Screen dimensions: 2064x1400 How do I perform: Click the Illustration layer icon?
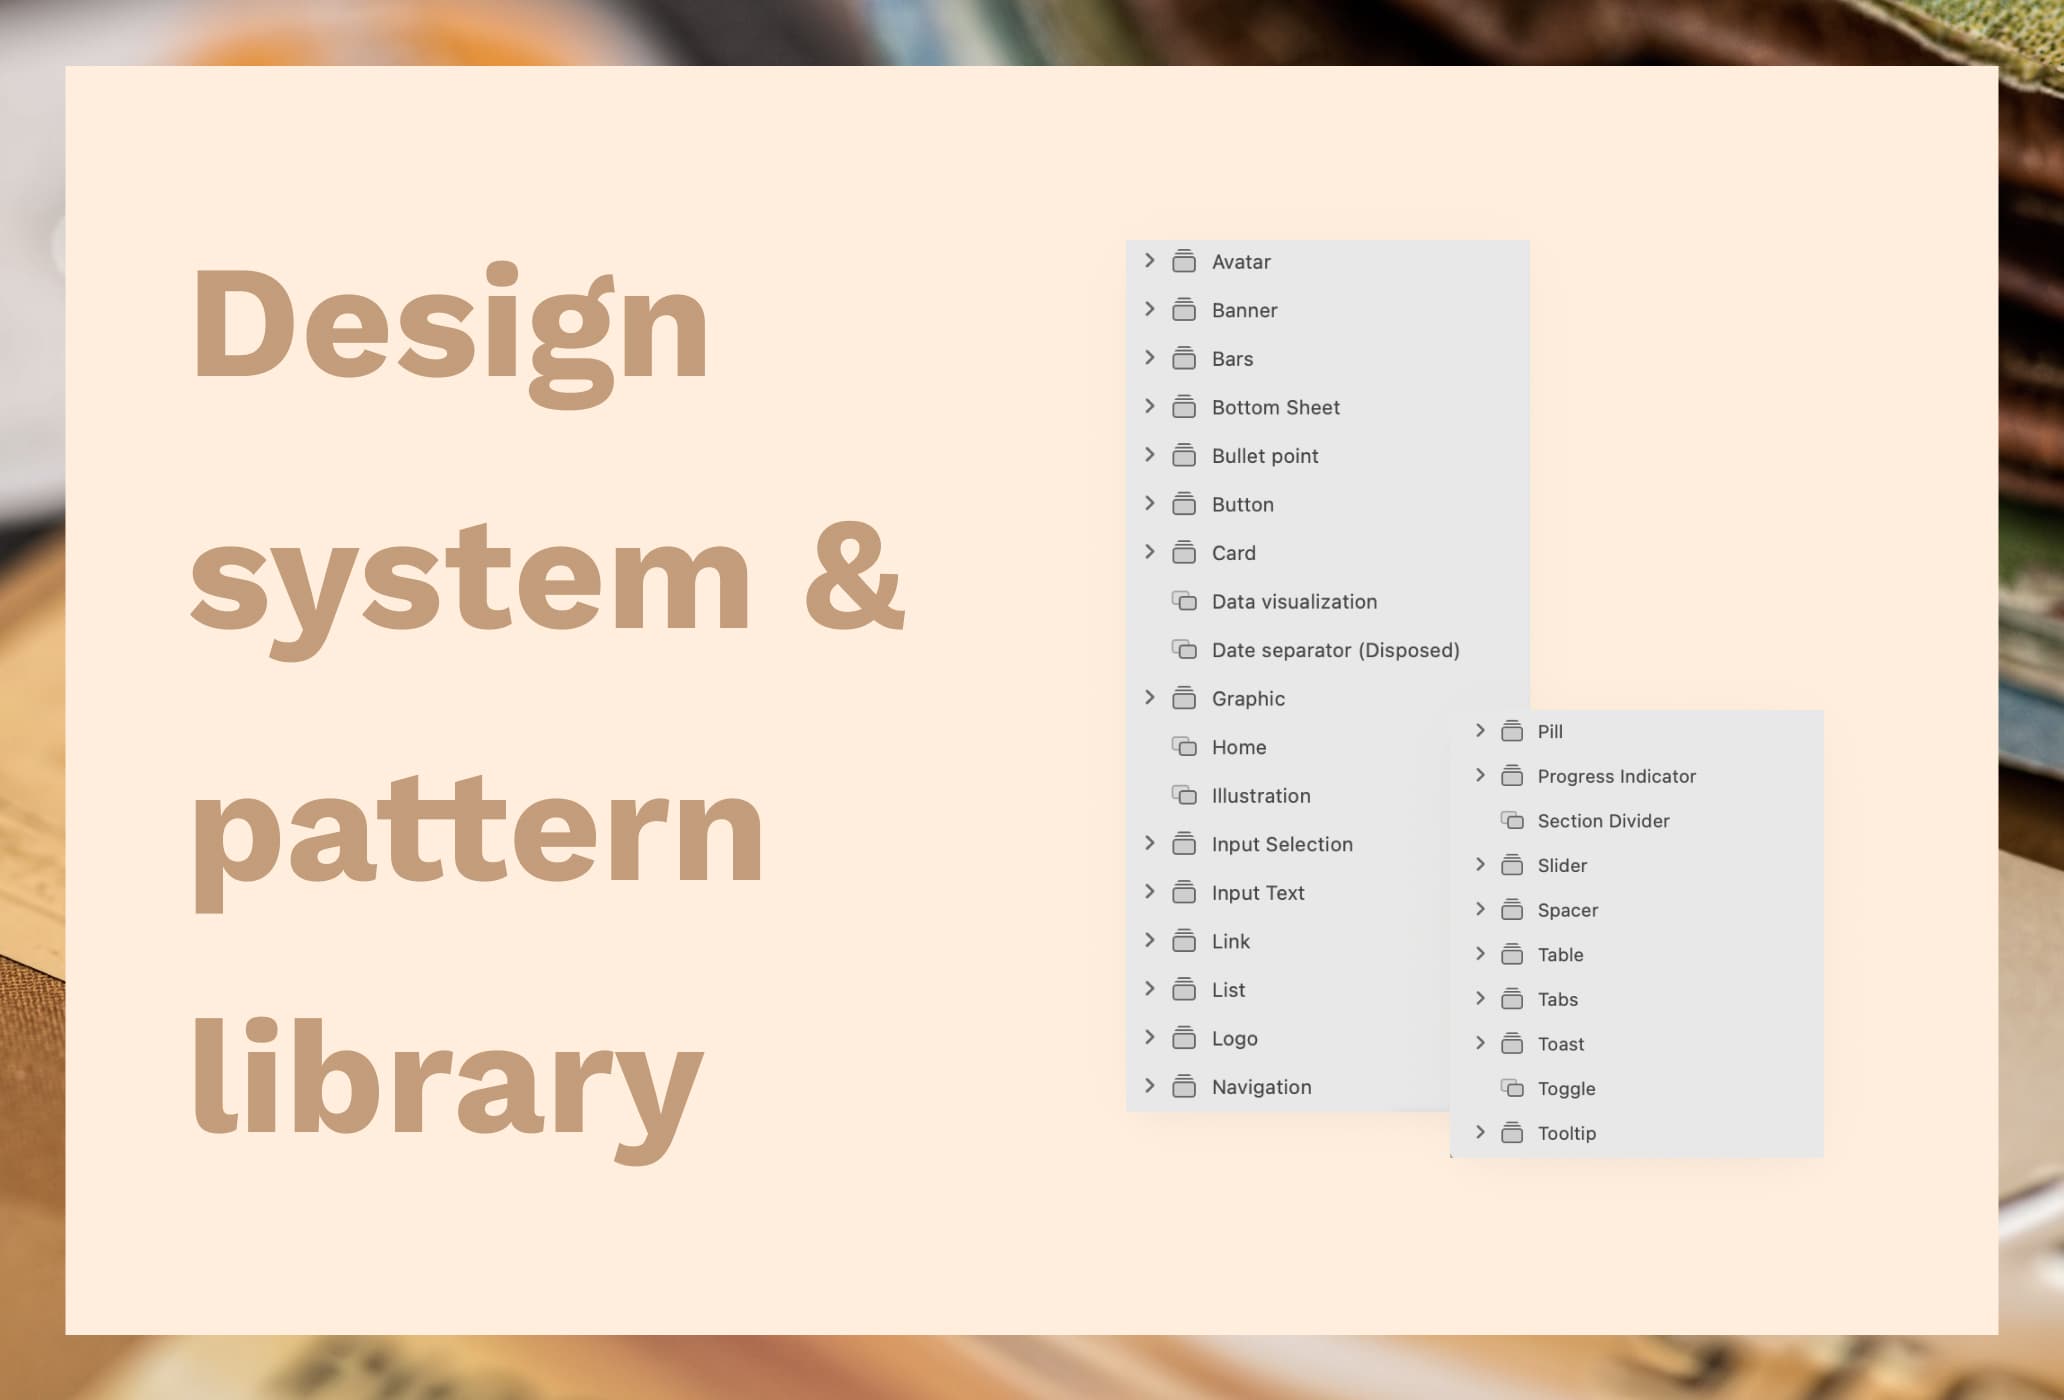pyautogui.click(x=1184, y=796)
